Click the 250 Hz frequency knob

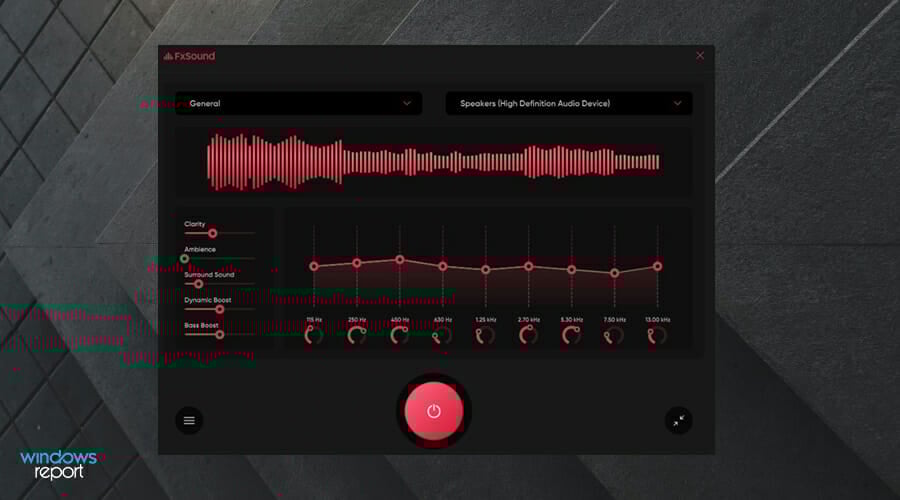click(357, 335)
